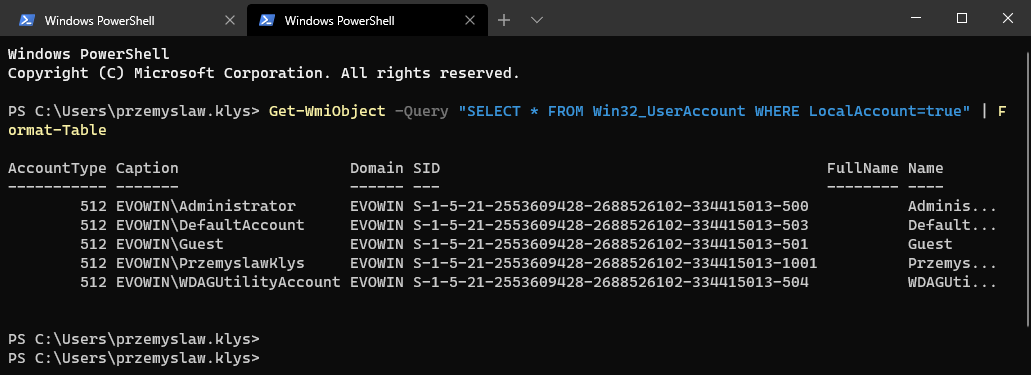
Task: Click the SID ending in -500
Action: (x=611, y=206)
